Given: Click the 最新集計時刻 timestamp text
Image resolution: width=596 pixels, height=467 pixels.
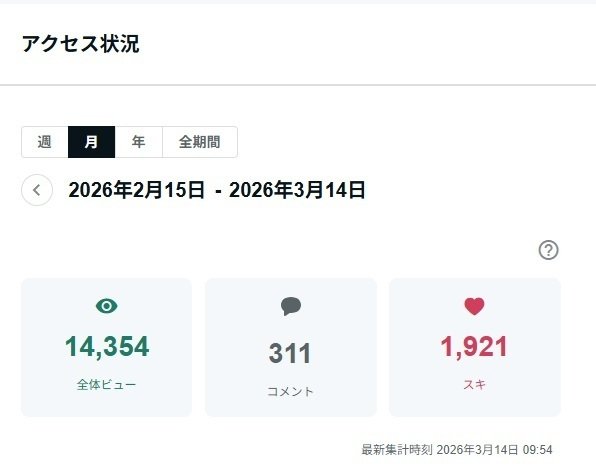Looking at the screenshot, I should [x=457, y=450].
